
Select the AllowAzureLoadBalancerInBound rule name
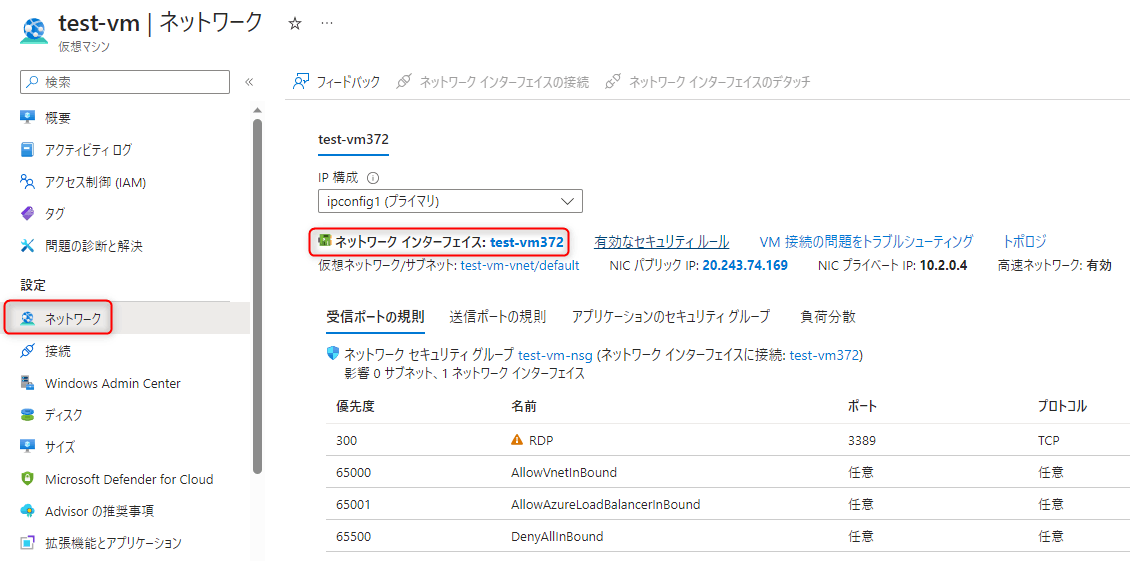point(605,504)
